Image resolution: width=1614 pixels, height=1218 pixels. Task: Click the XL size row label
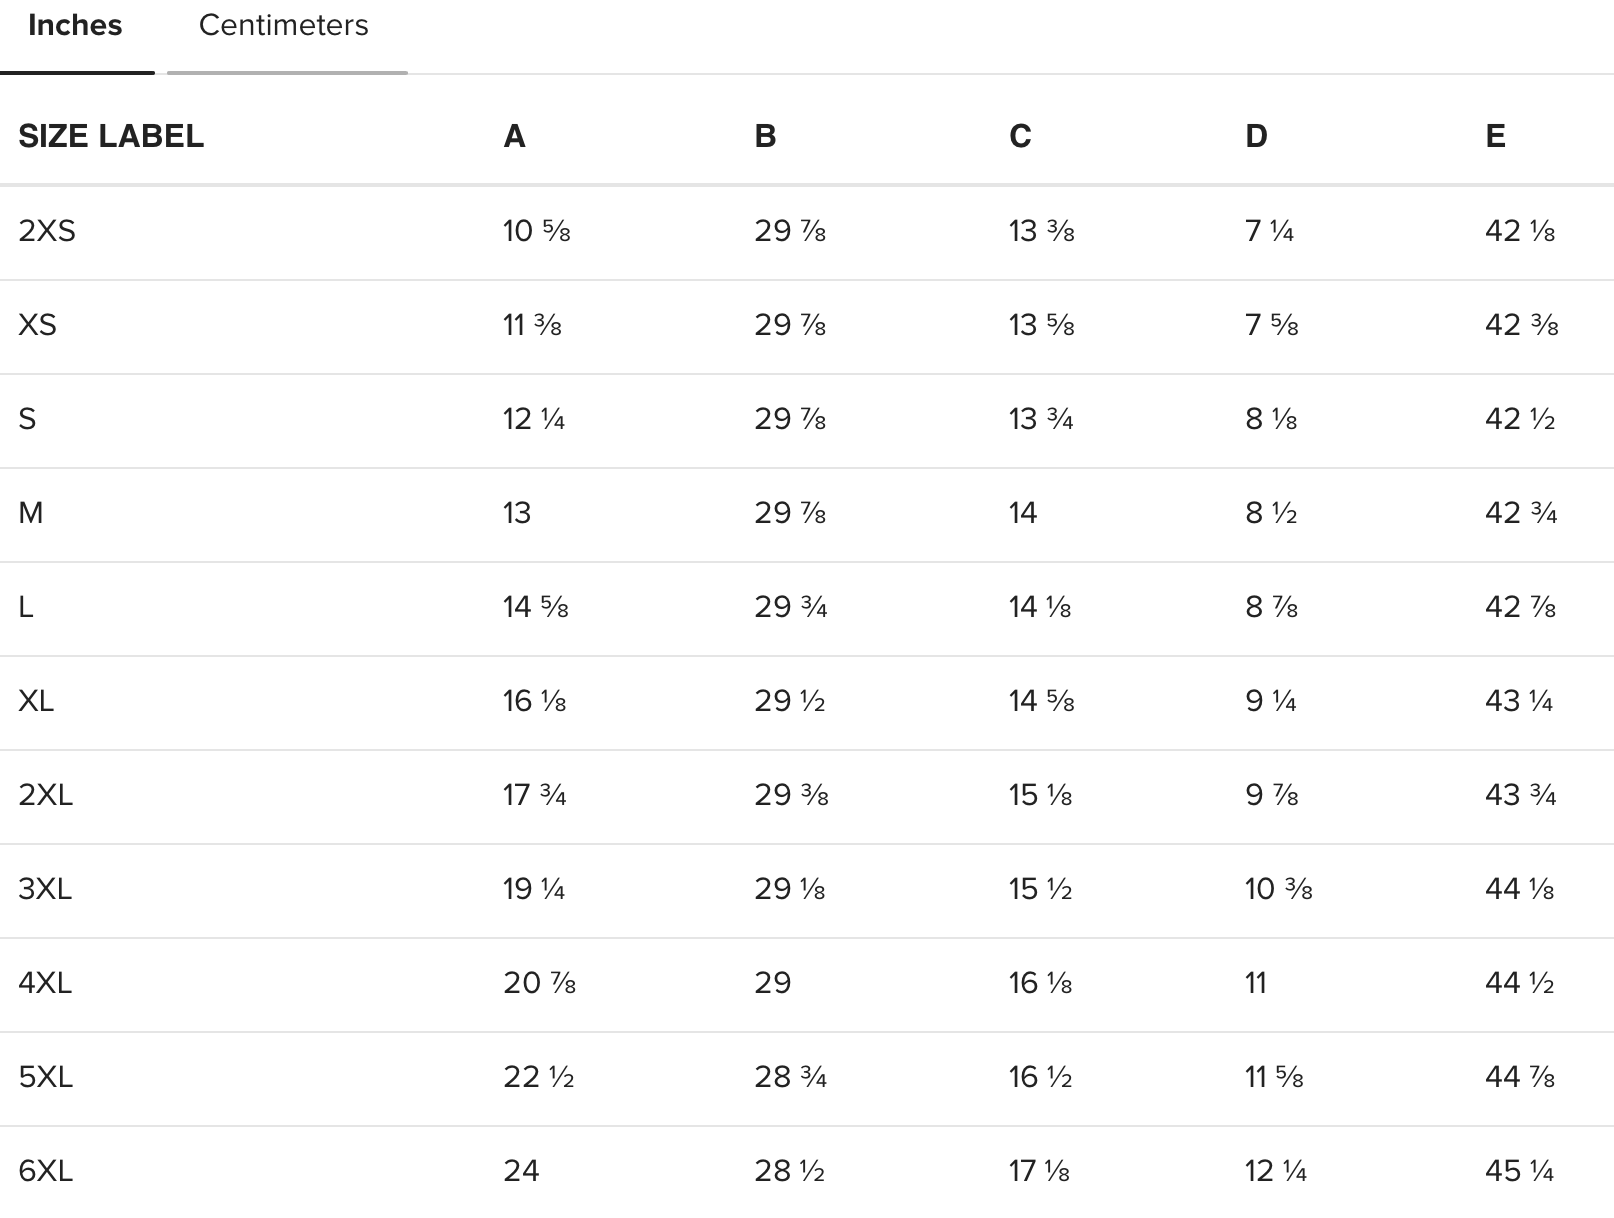36,701
